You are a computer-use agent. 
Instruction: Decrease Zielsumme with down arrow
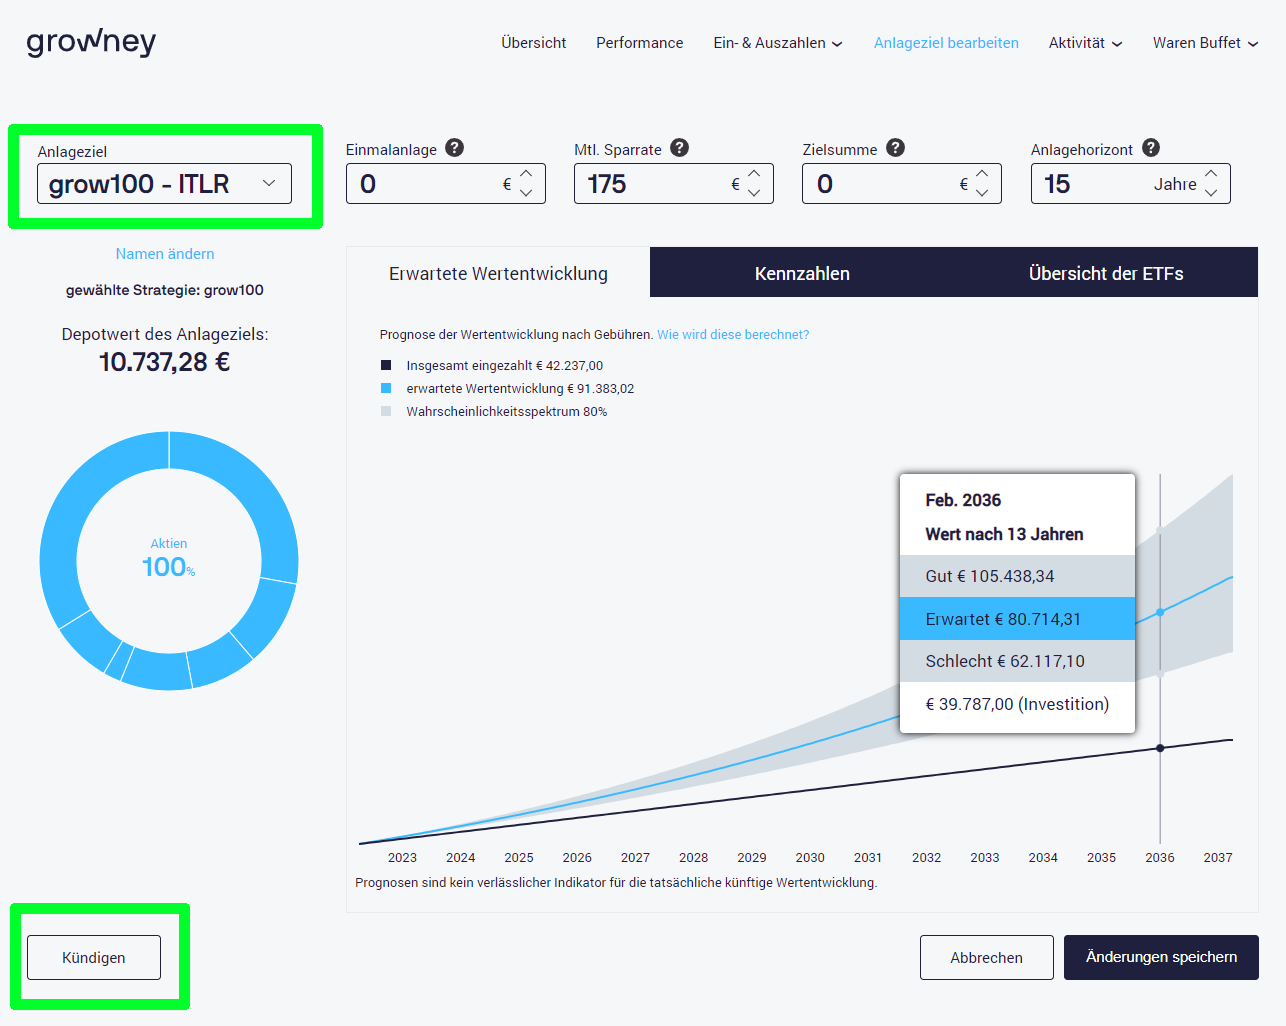[982, 193]
